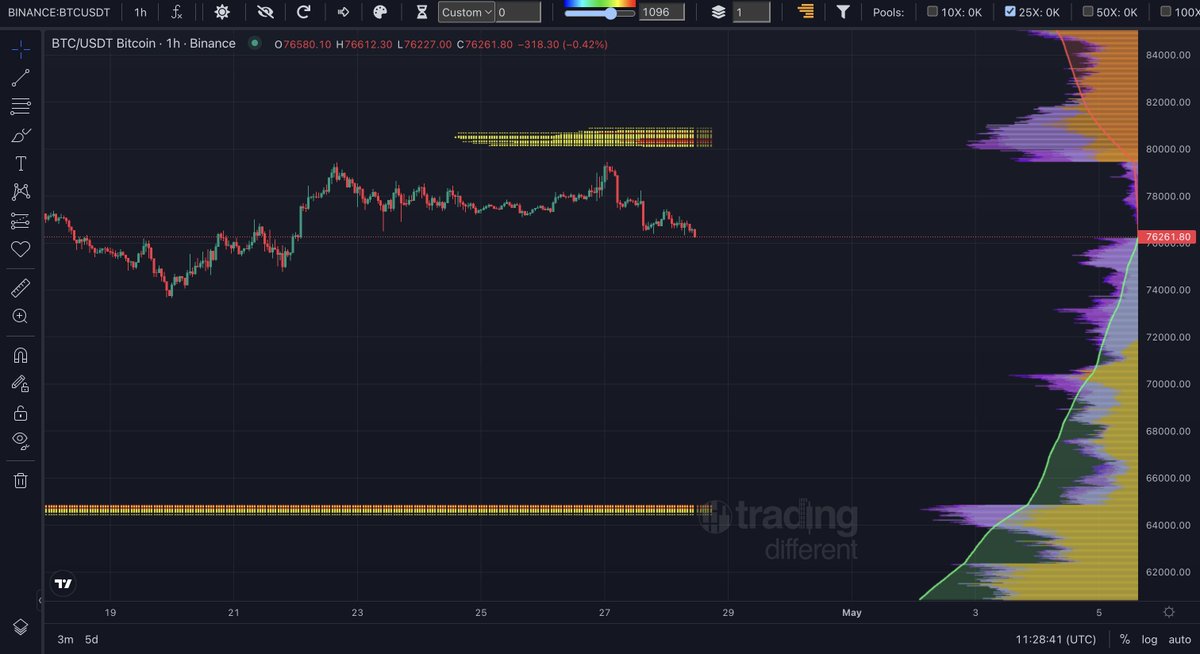Click the current price label 76261.80
The width and height of the screenshot is (1200, 654).
[x=1167, y=237]
